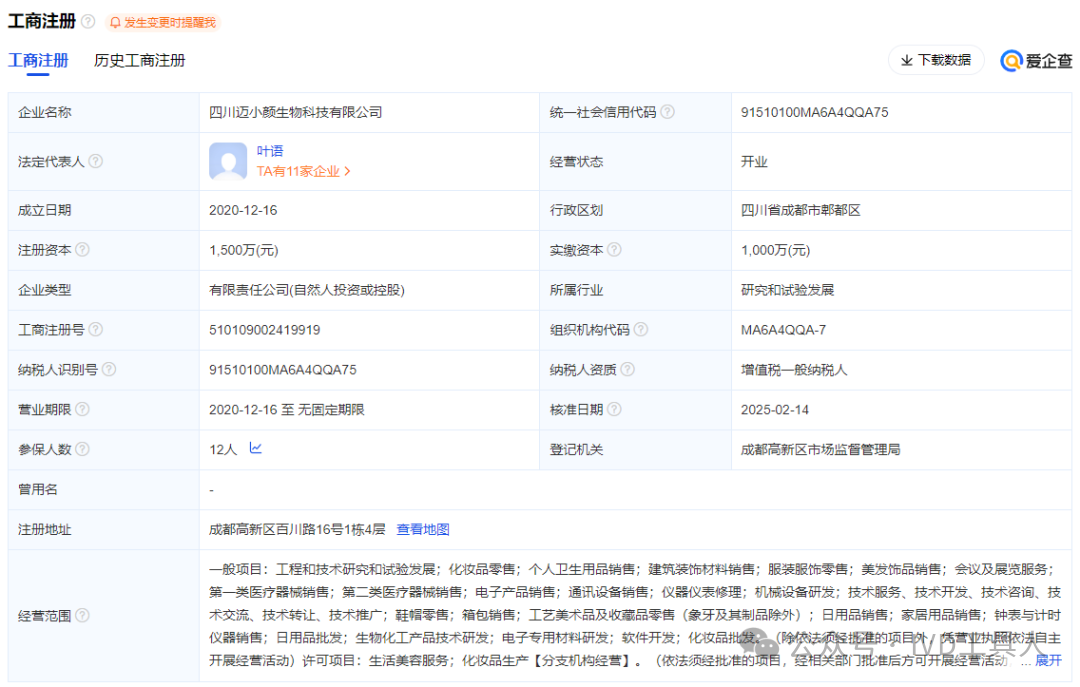
Task: Click operating status value 开业
Action: click(x=754, y=162)
